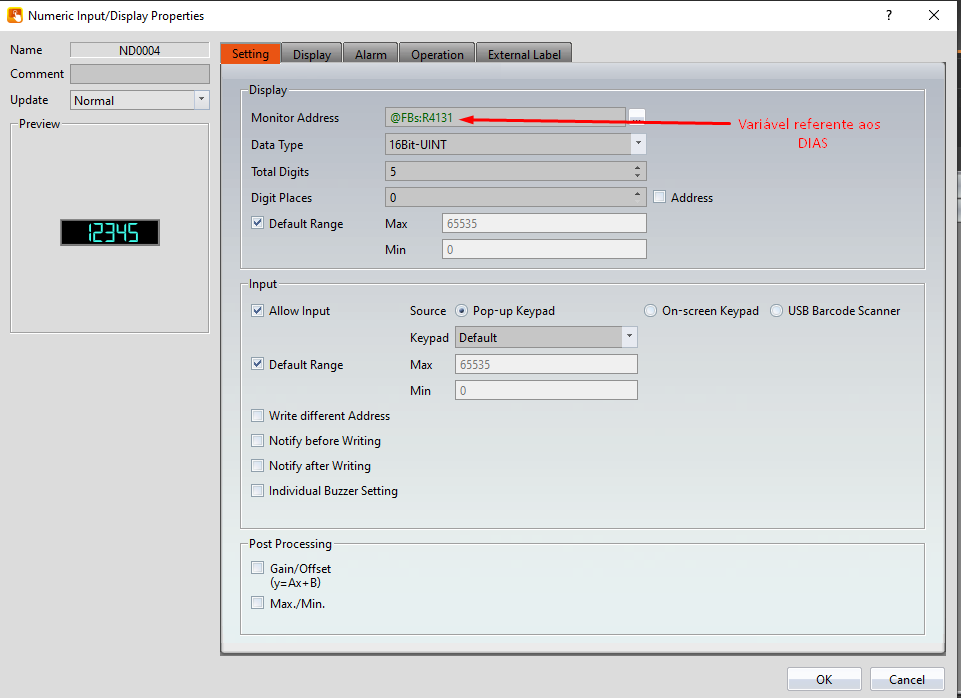The height and width of the screenshot is (698, 961).
Task: Open the Keypad Default dropdown
Action: pyautogui.click(x=628, y=337)
